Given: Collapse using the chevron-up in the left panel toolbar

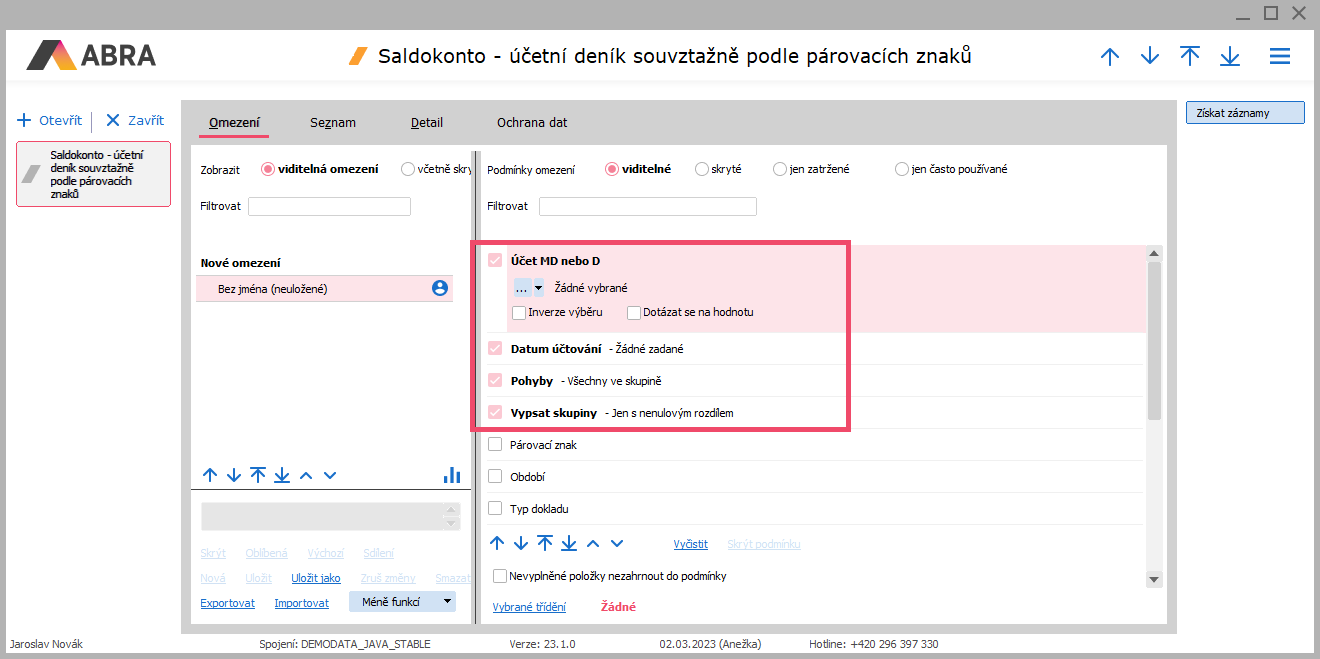Looking at the screenshot, I should click(307, 475).
